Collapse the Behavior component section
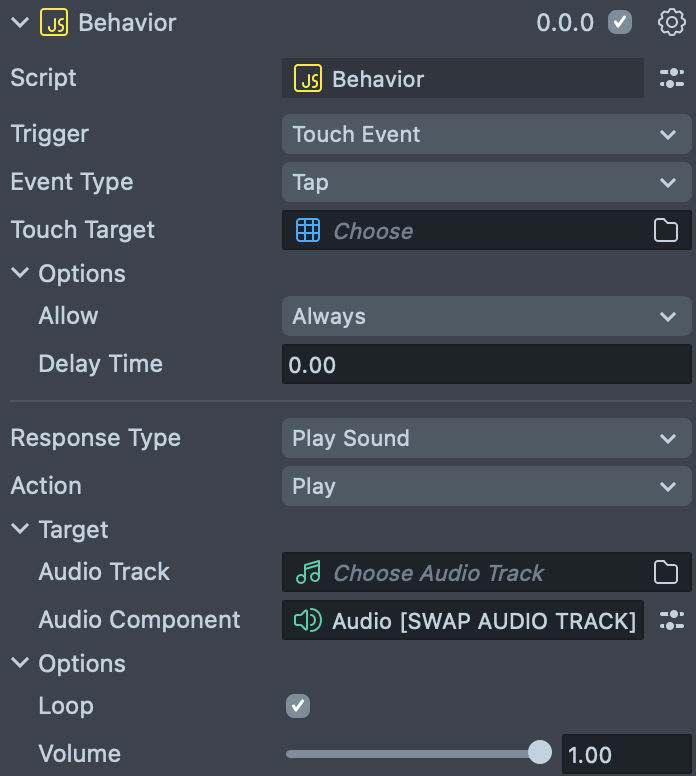The height and width of the screenshot is (776, 696). tap(19, 22)
